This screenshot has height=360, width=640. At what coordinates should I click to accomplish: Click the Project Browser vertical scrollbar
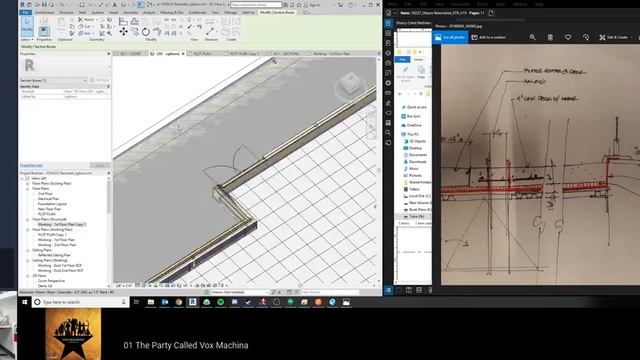coord(109,198)
